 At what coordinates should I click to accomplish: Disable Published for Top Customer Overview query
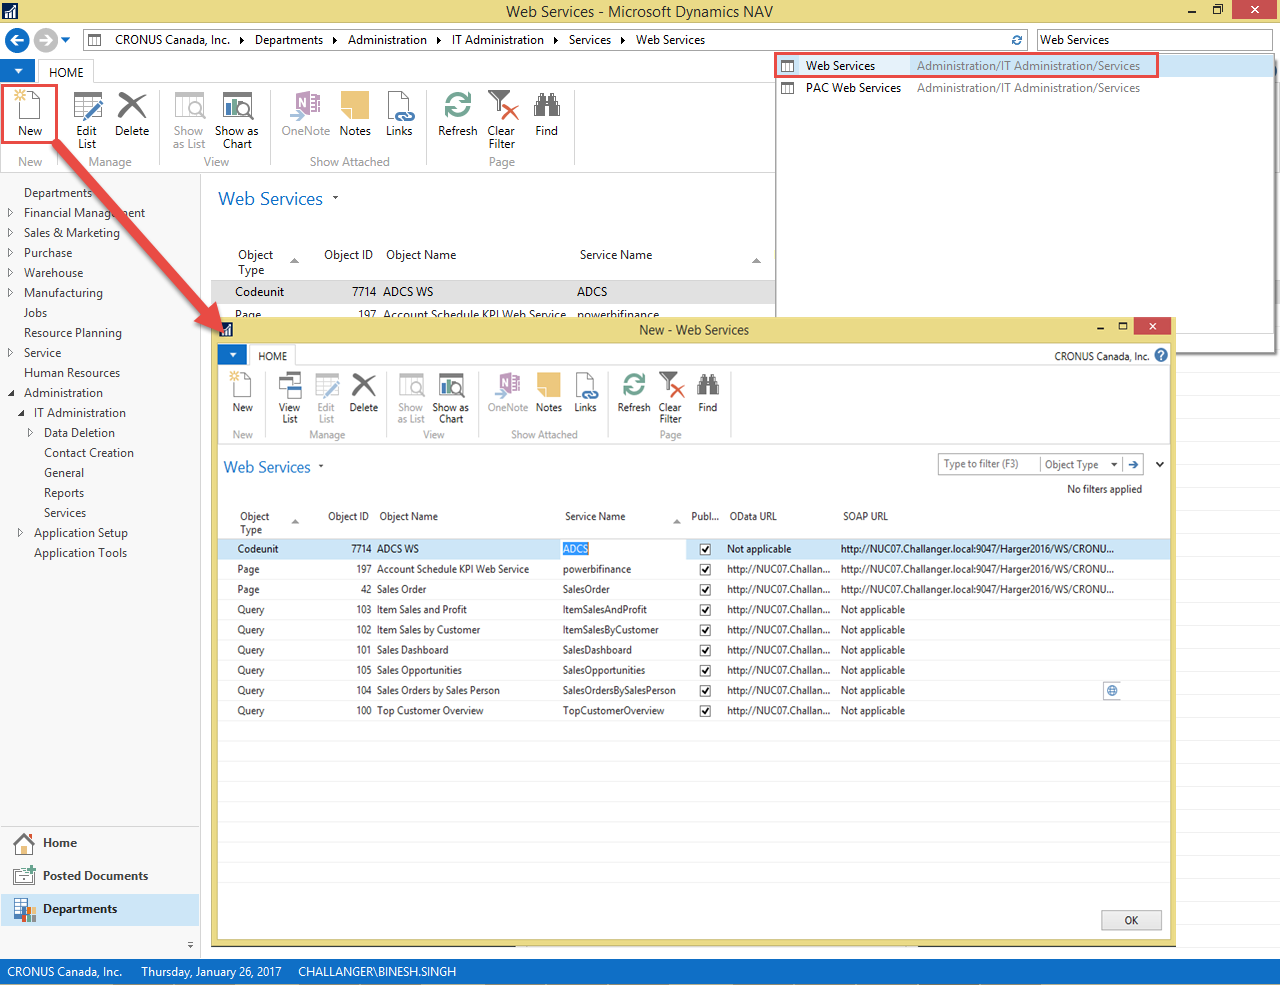pyautogui.click(x=705, y=710)
